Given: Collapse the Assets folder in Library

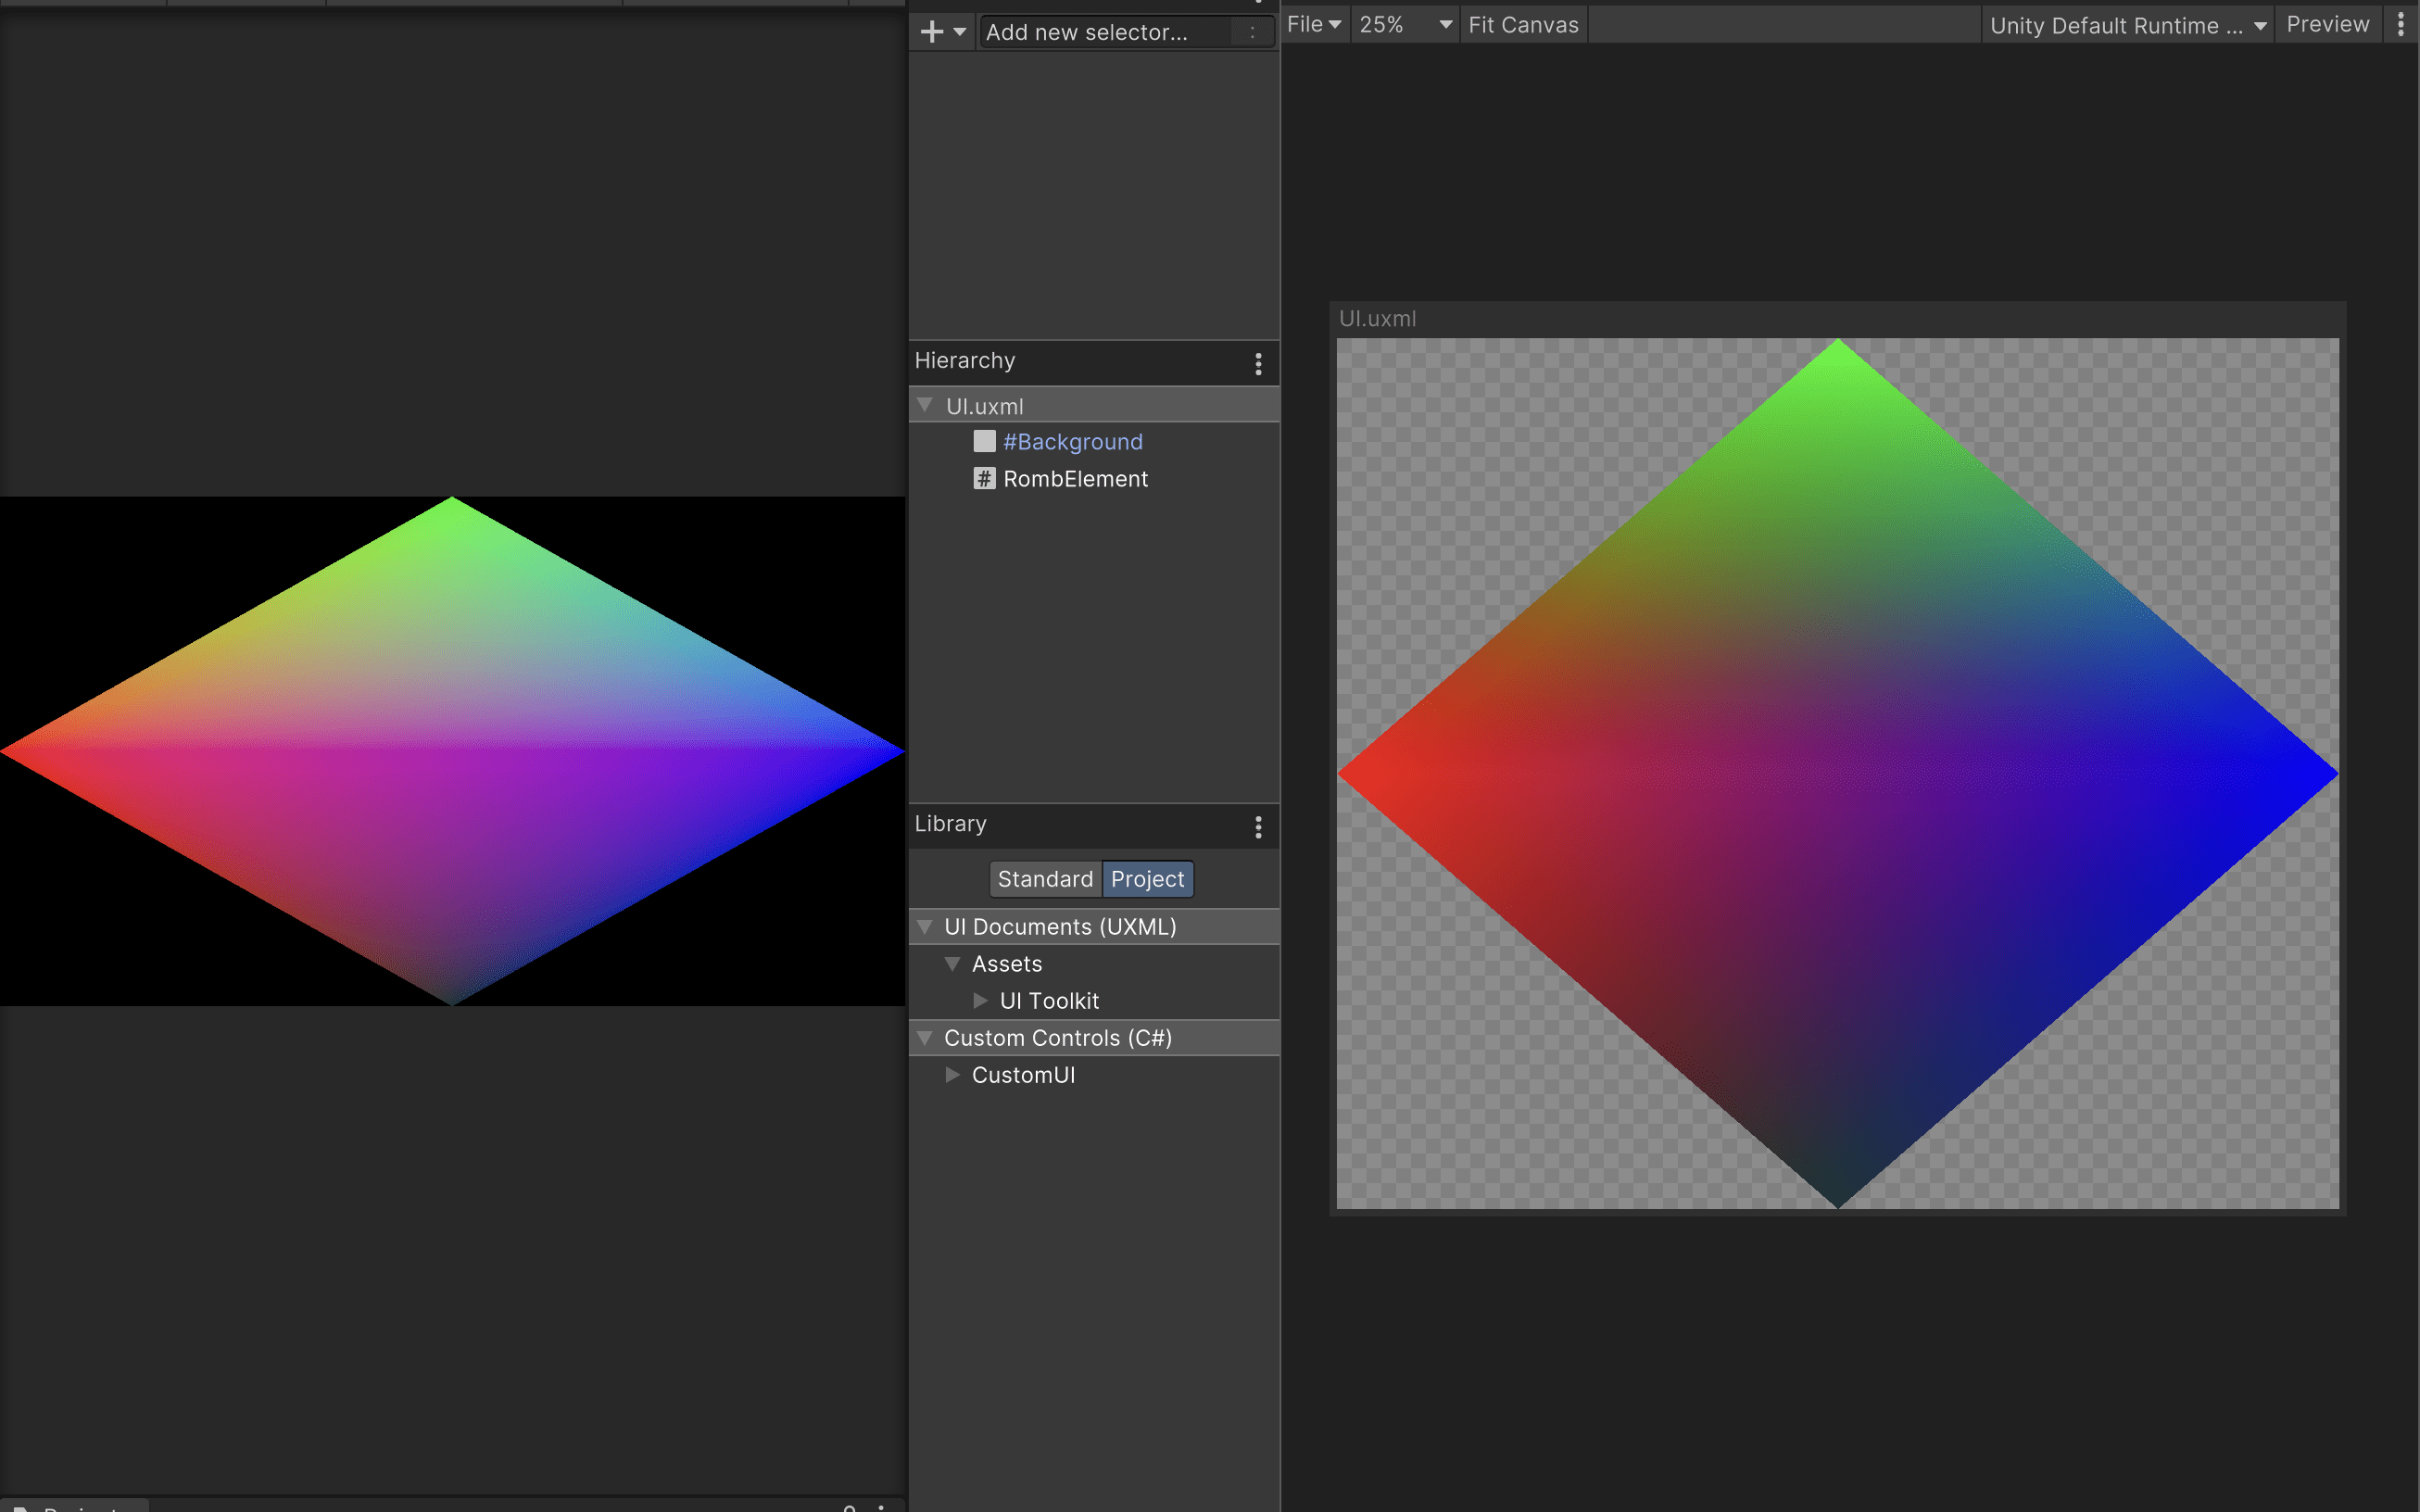Looking at the screenshot, I should 953,963.
